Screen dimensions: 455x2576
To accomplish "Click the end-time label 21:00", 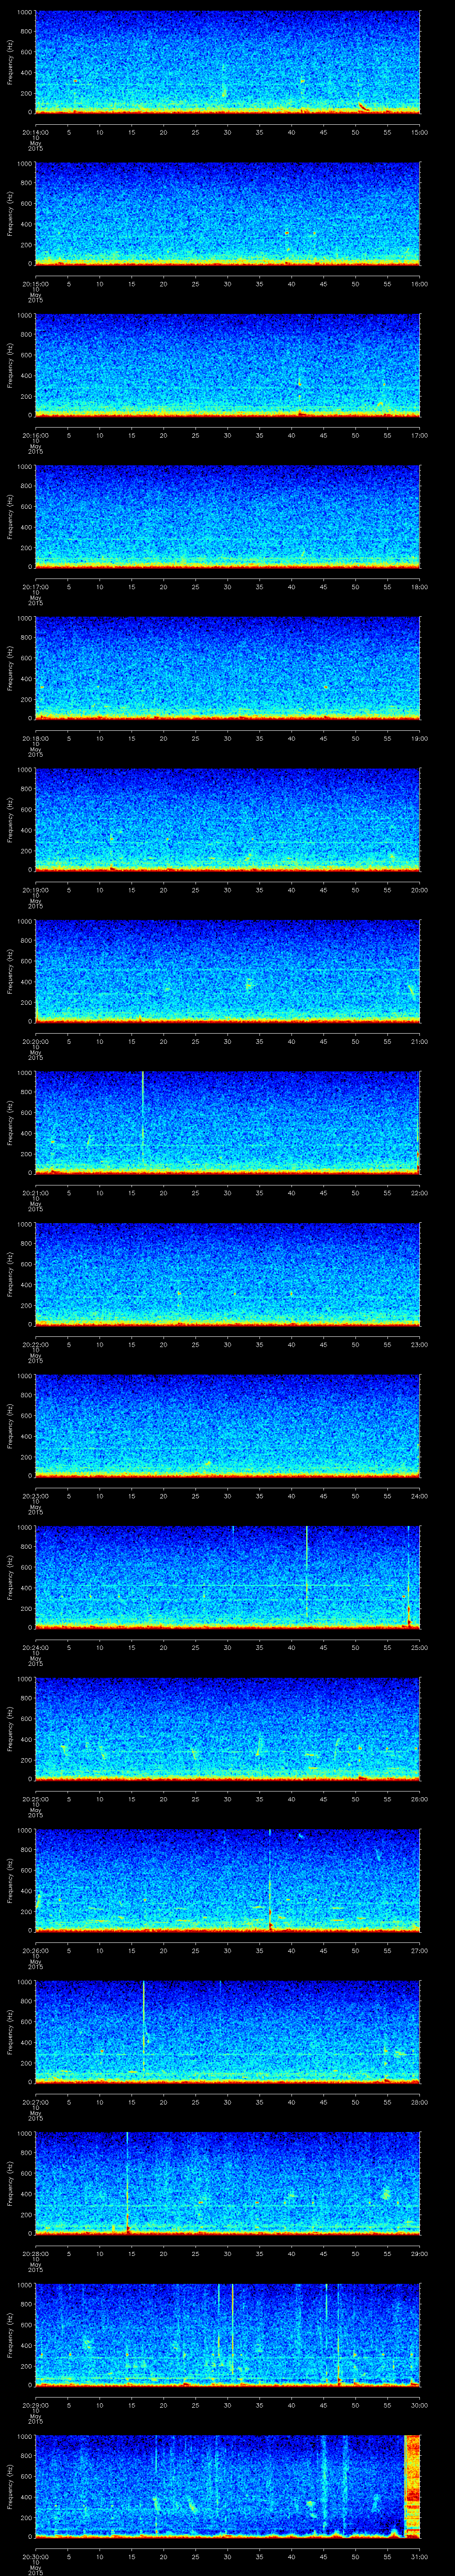I will [419, 1041].
